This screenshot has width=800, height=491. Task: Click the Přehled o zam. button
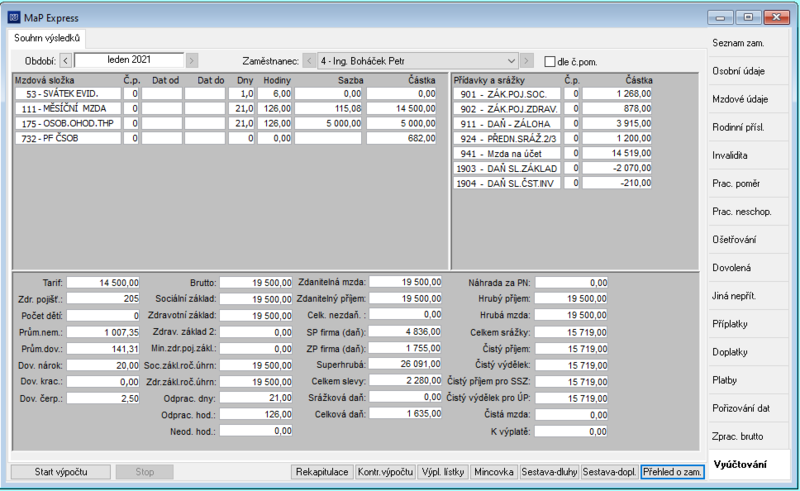point(672,472)
